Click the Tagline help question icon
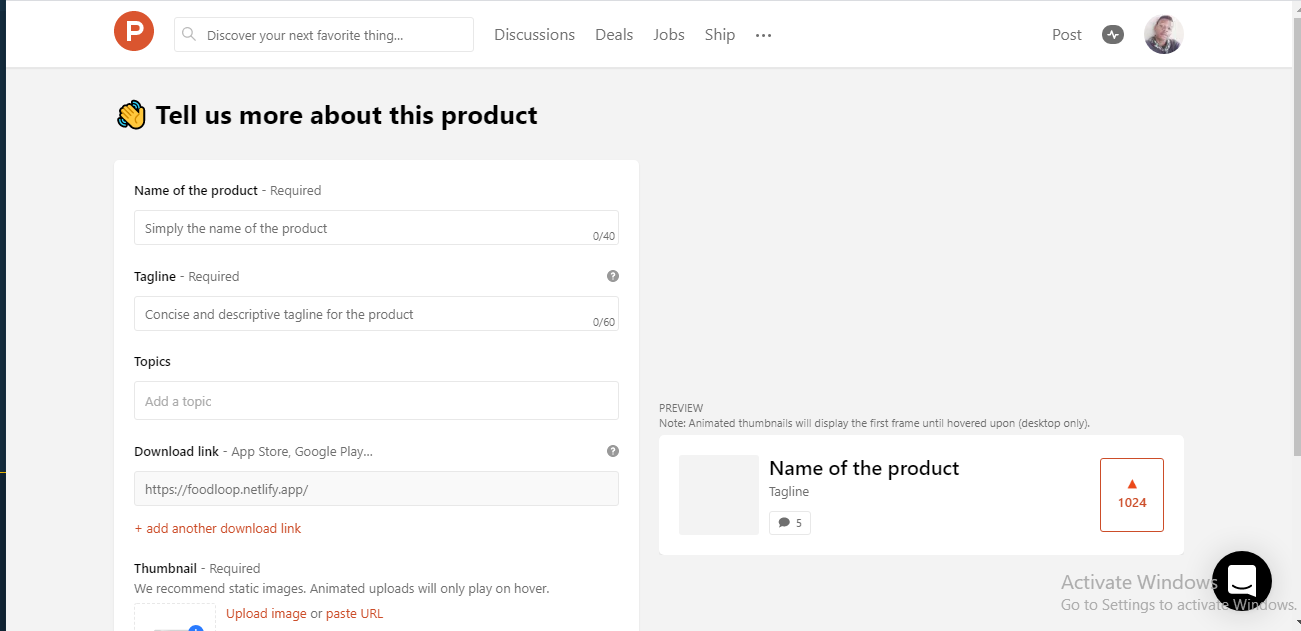The height and width of the screenshot is (631, 1301). [x=613, y=276]
